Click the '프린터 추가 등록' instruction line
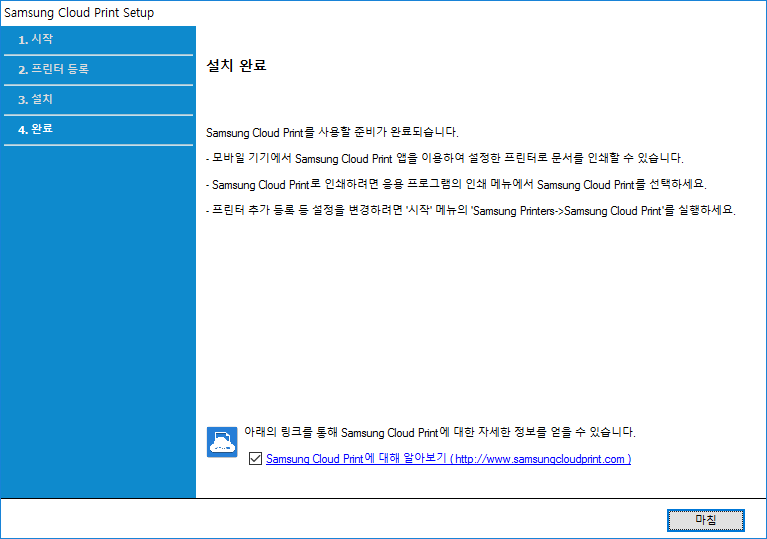 (x=471, y=210)
